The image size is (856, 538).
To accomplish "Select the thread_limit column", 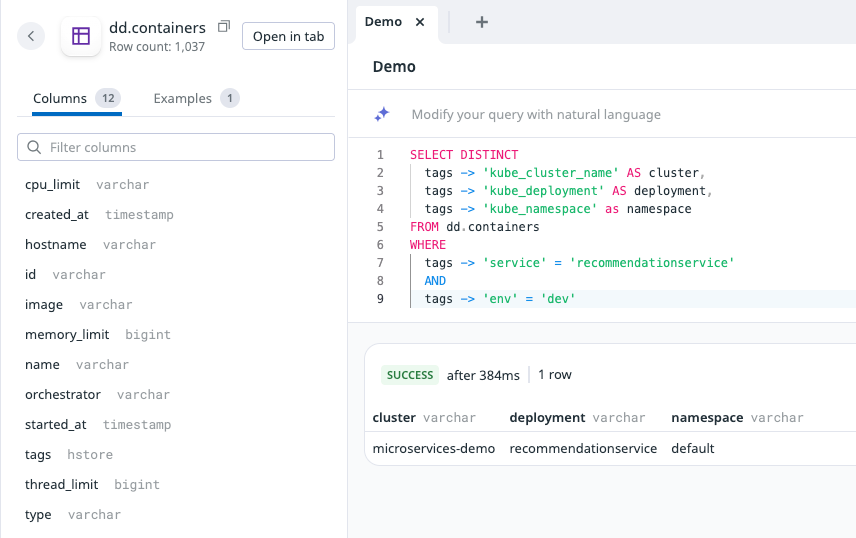I will pyautogui.click(x=62, y=485).
